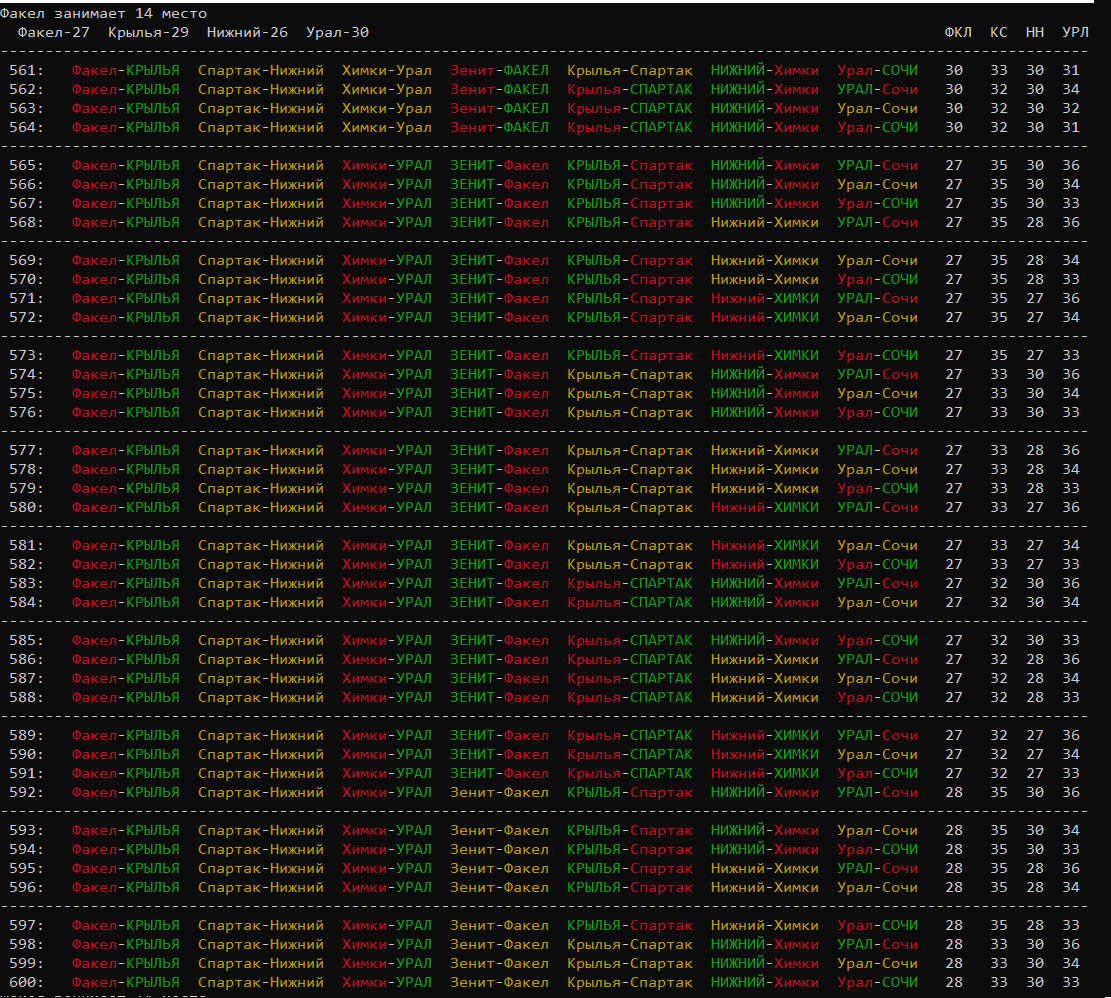
Task: Click the УРЛ value 34 in row 578
Action: point(1071,470)
